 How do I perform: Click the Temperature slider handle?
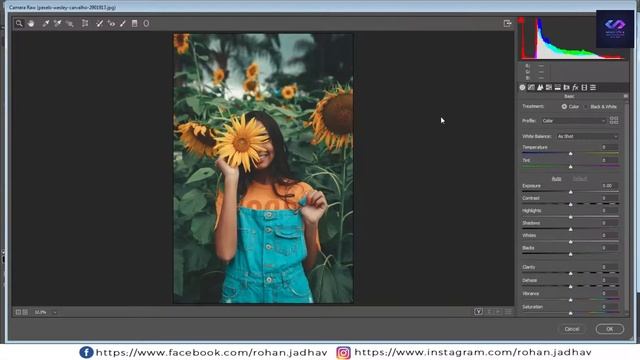click(571, 154)
